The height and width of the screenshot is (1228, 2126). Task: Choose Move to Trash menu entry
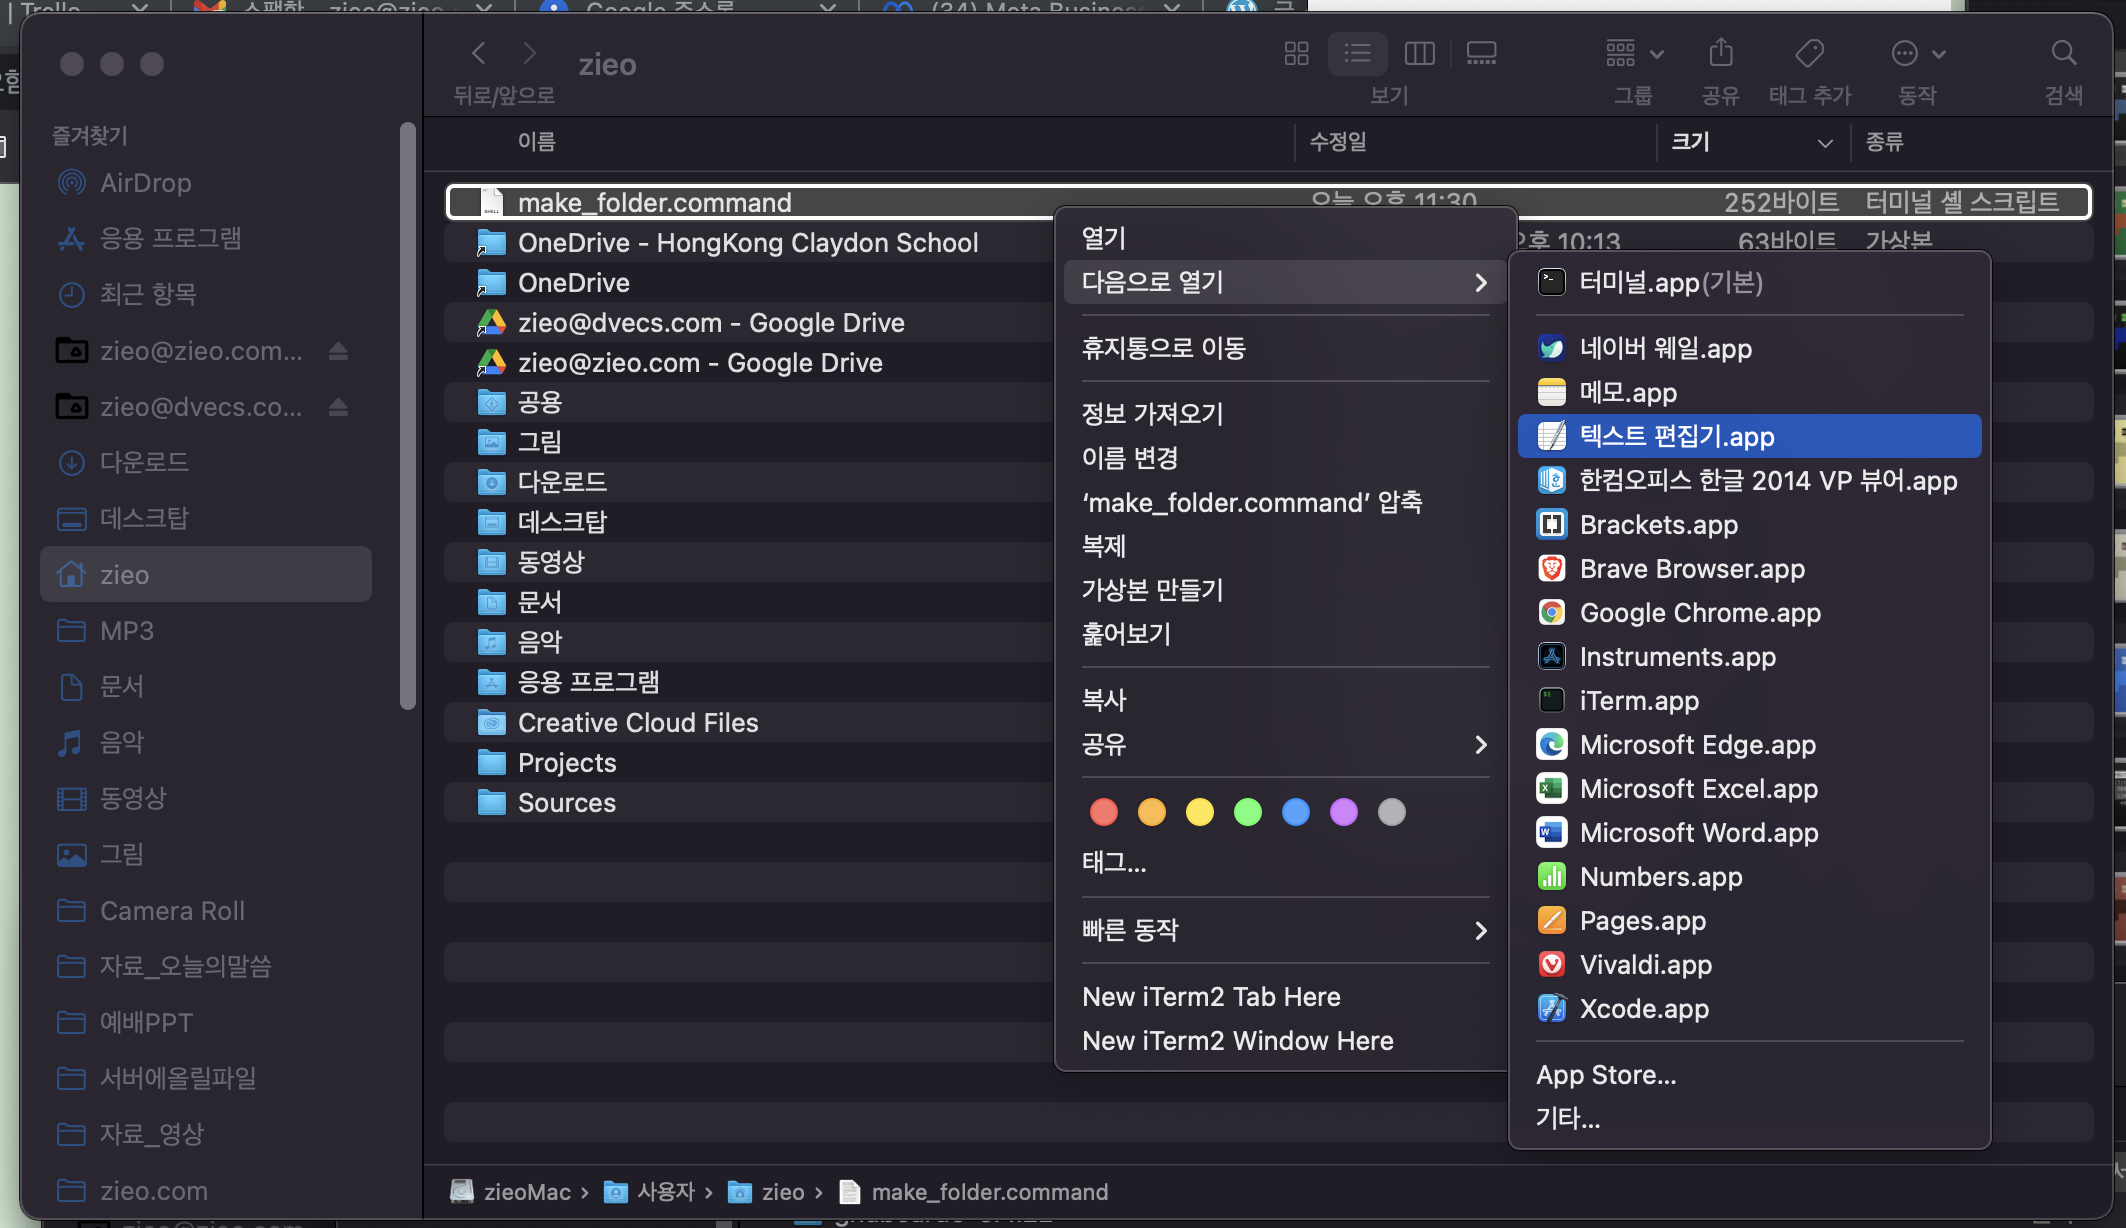[x=1163, y=348]
